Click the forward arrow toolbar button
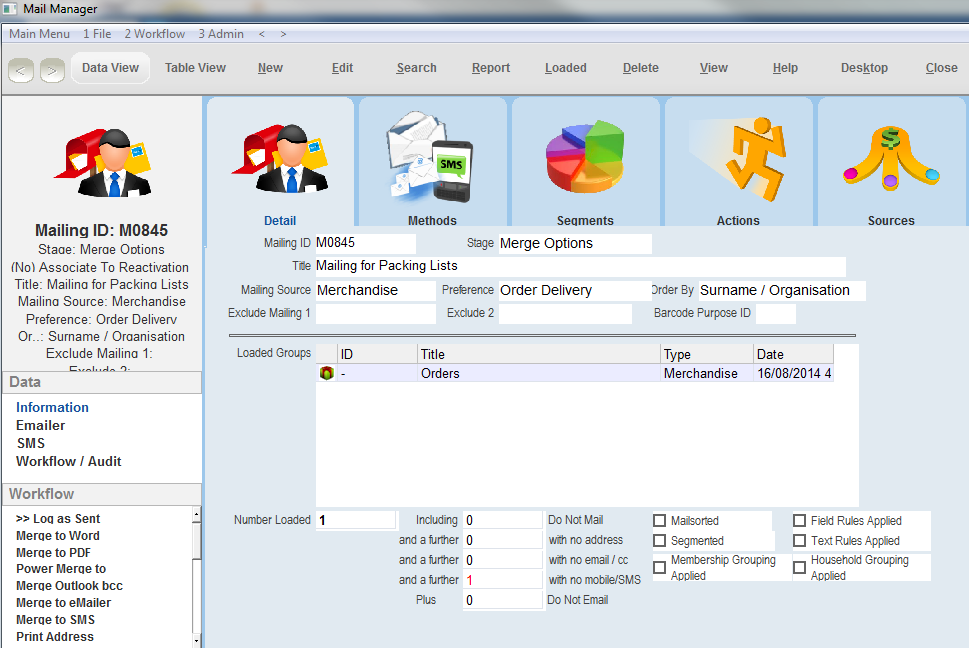 click(x=53, y=70)
